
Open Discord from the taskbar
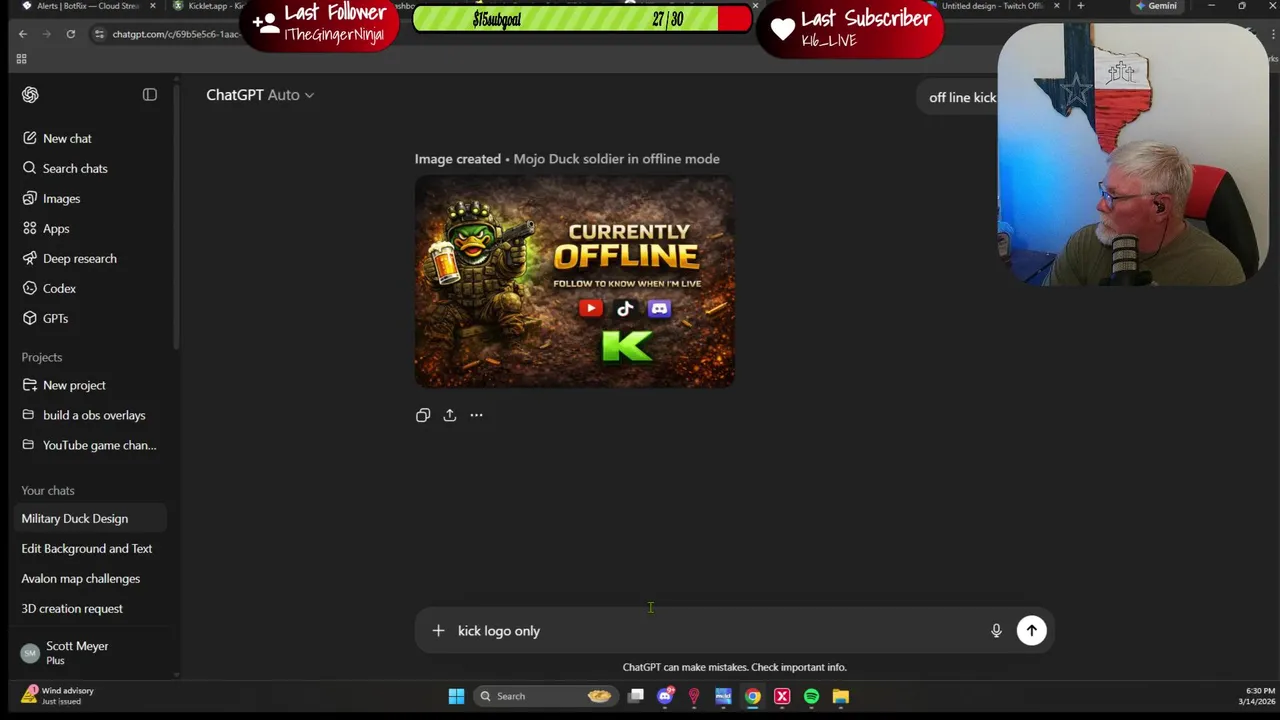click(x=665, y=696)
